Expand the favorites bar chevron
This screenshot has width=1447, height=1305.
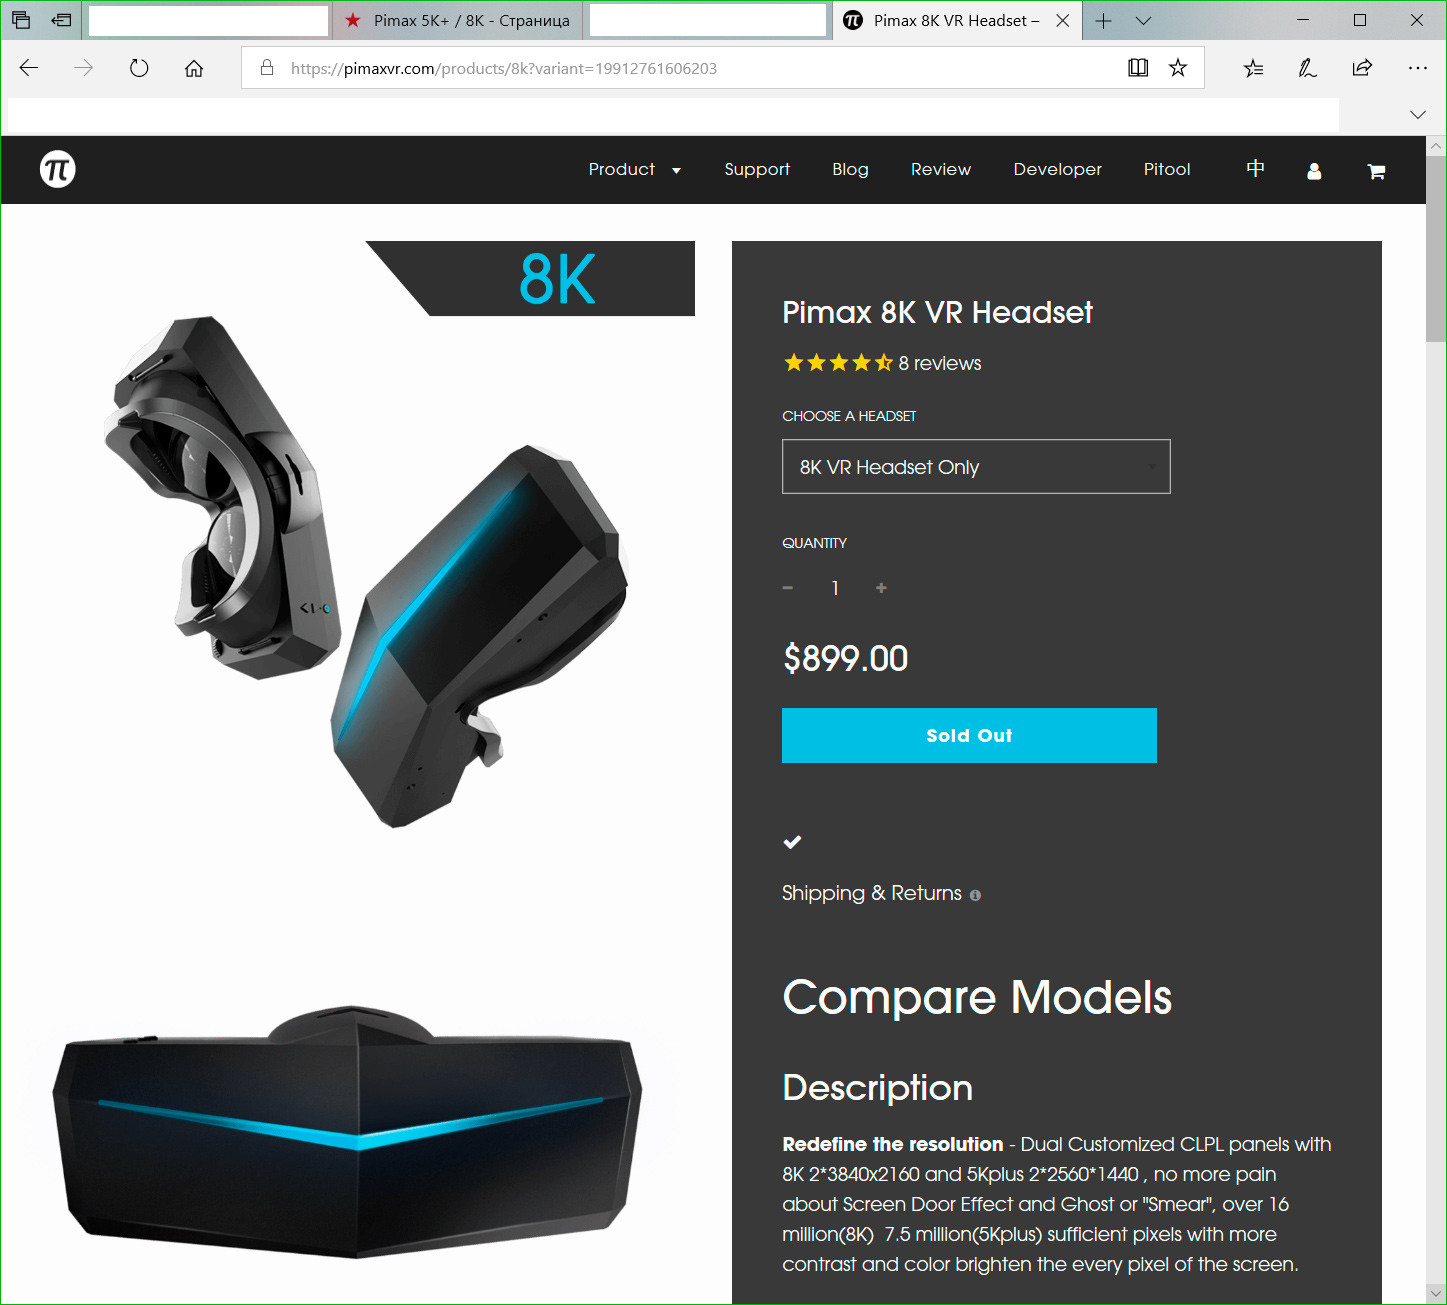point(1417,114)
